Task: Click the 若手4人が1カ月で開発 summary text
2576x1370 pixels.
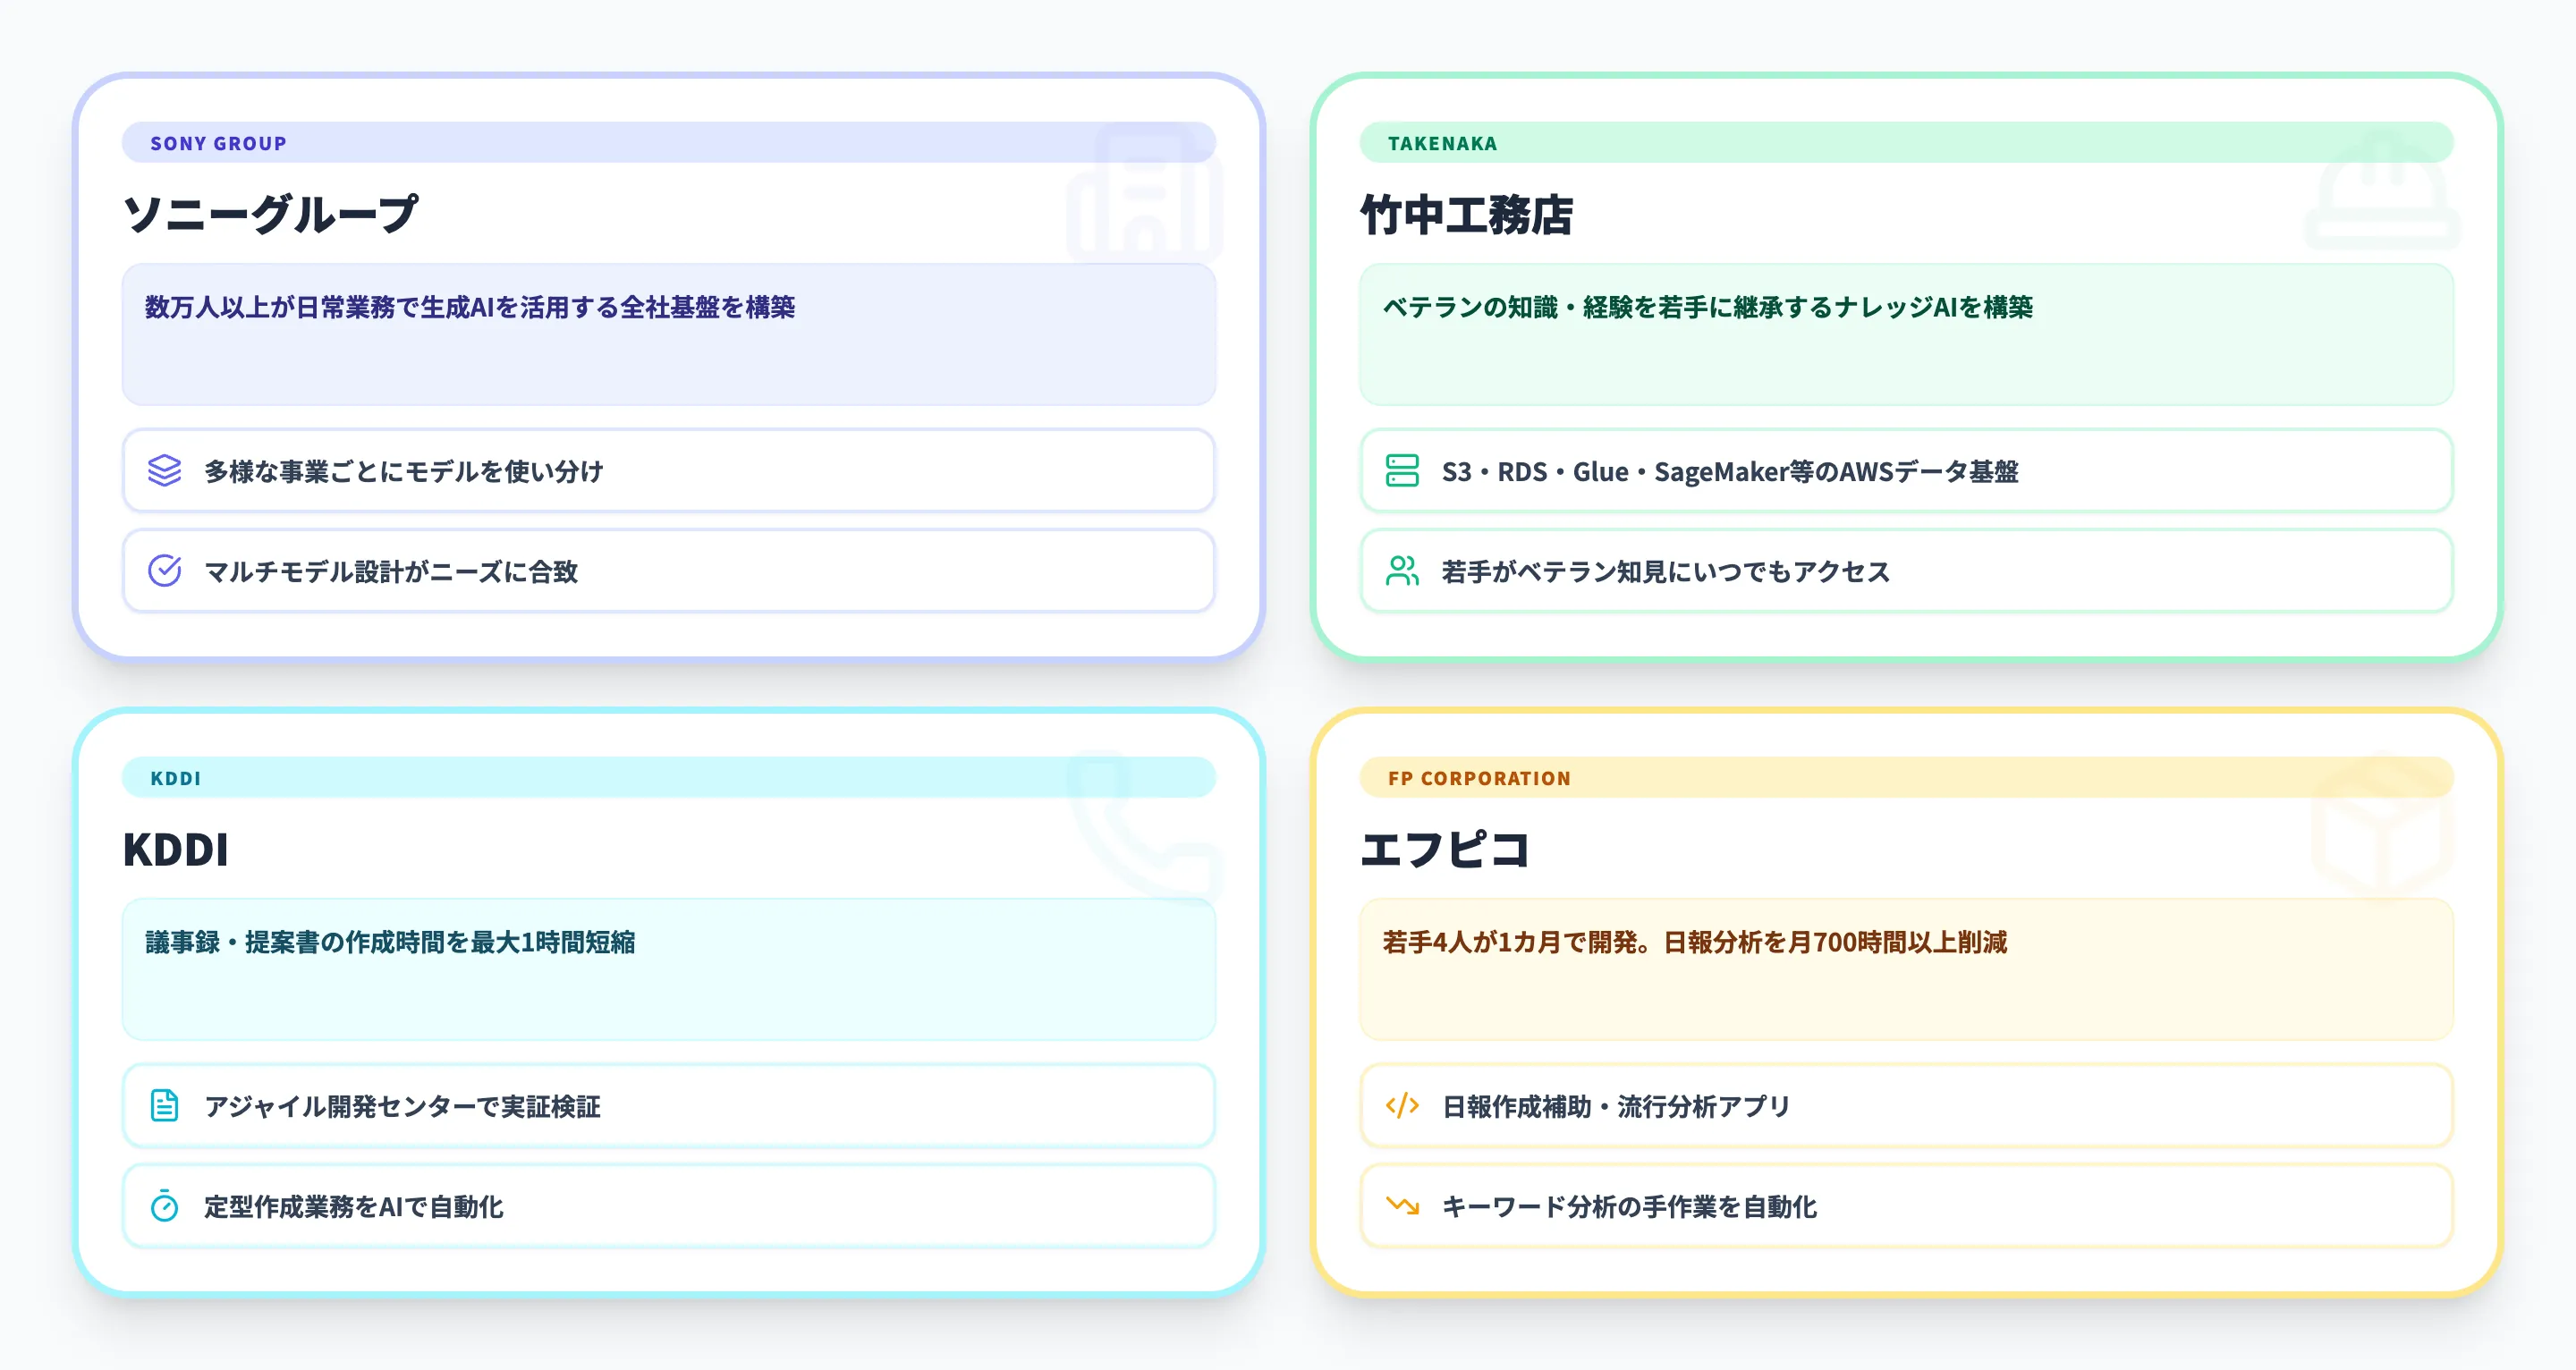Action: 1695,942
